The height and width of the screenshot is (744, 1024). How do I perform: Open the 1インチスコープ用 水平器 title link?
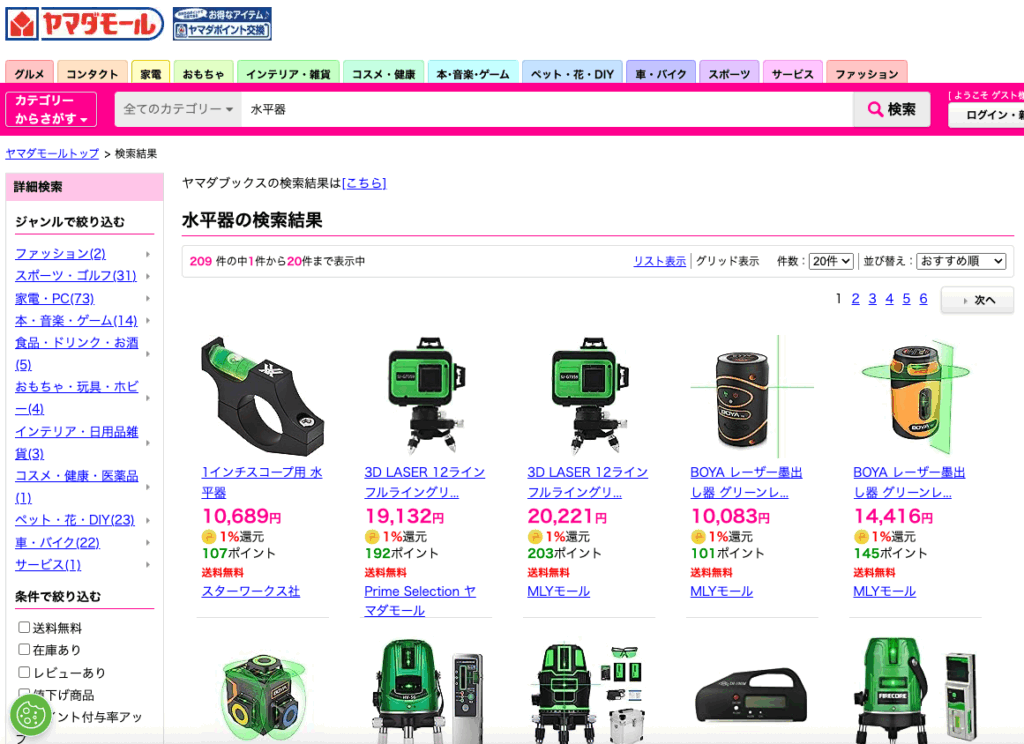point(262,482)
